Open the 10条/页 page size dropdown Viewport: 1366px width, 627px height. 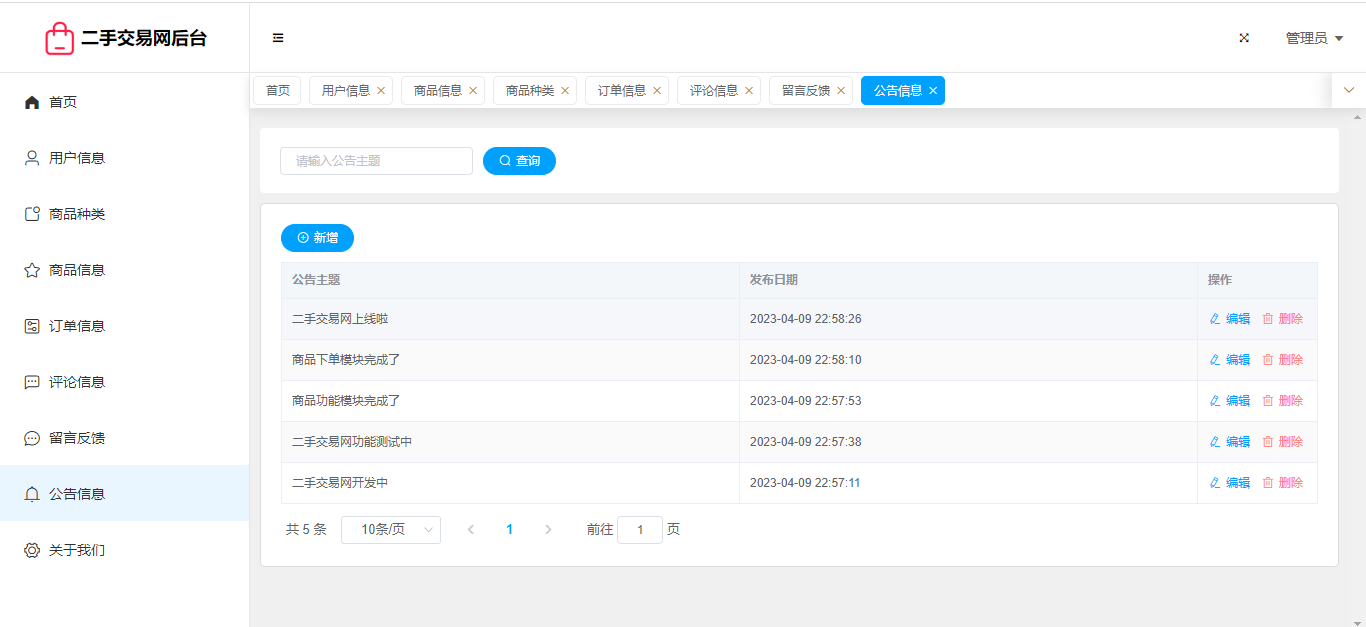coord(390,530)
